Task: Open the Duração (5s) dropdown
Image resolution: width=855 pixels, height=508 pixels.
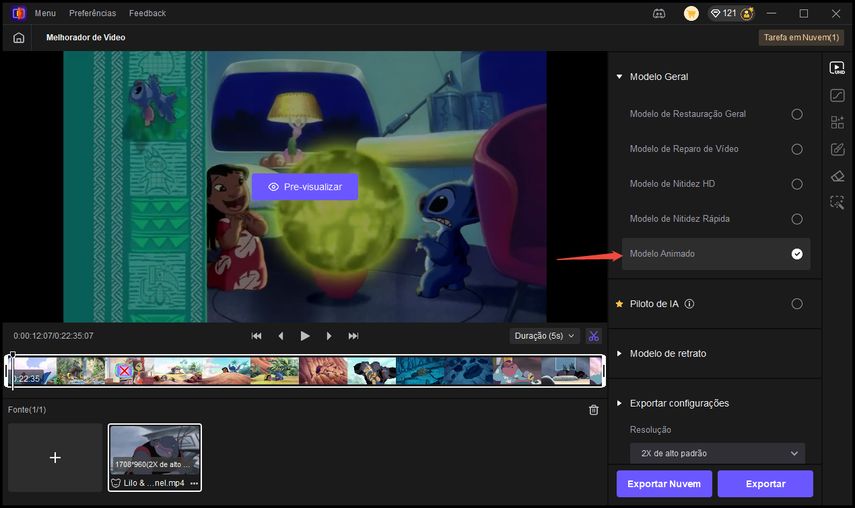Action: (x=544, y=336)
